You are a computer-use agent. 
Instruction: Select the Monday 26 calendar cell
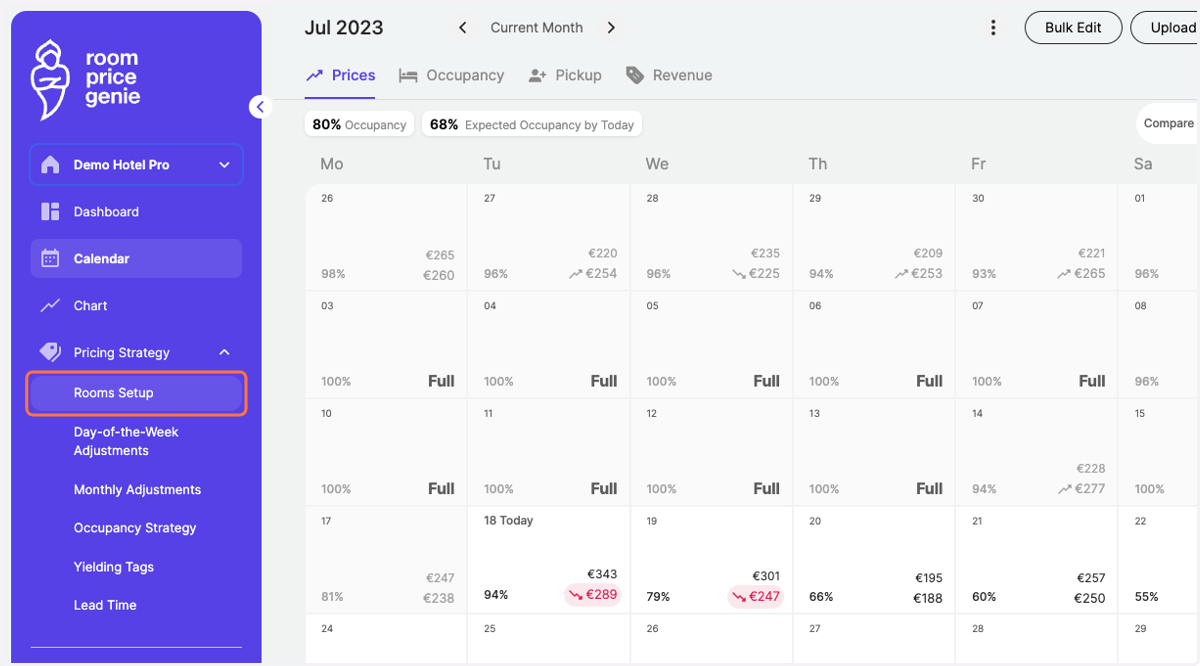click(386, 237)
